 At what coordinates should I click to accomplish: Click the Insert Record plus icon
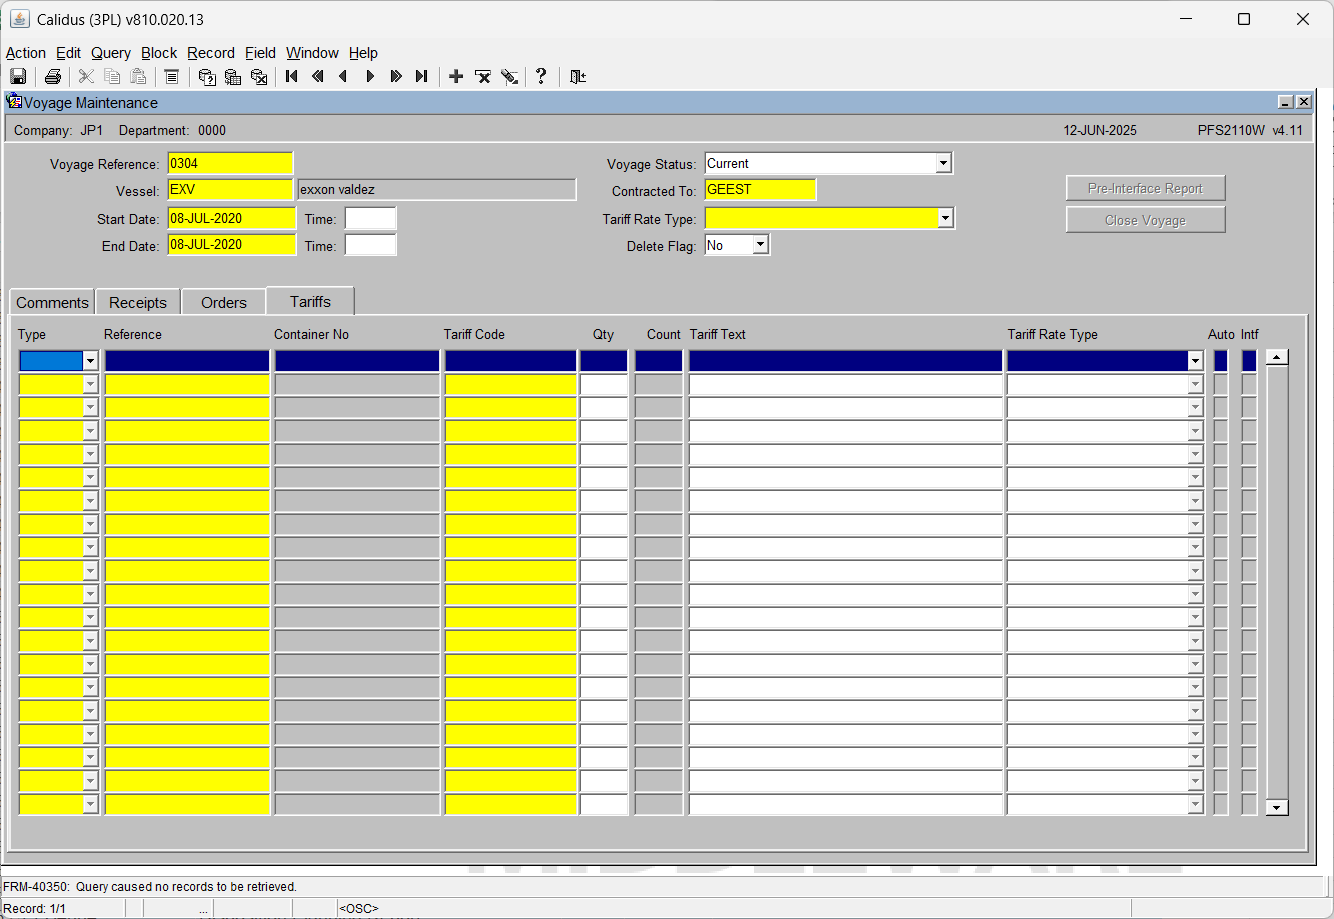tap(456, 76)
